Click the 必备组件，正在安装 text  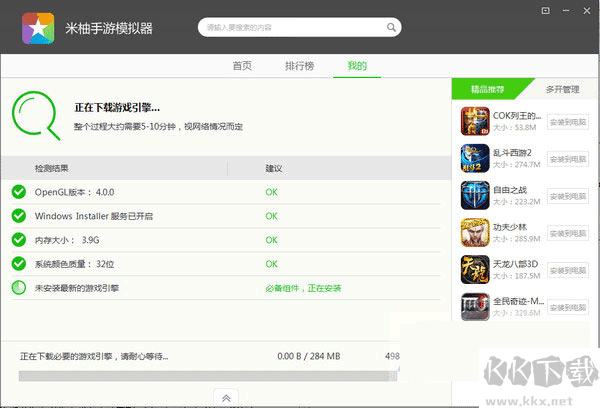[x=303, y=288]
